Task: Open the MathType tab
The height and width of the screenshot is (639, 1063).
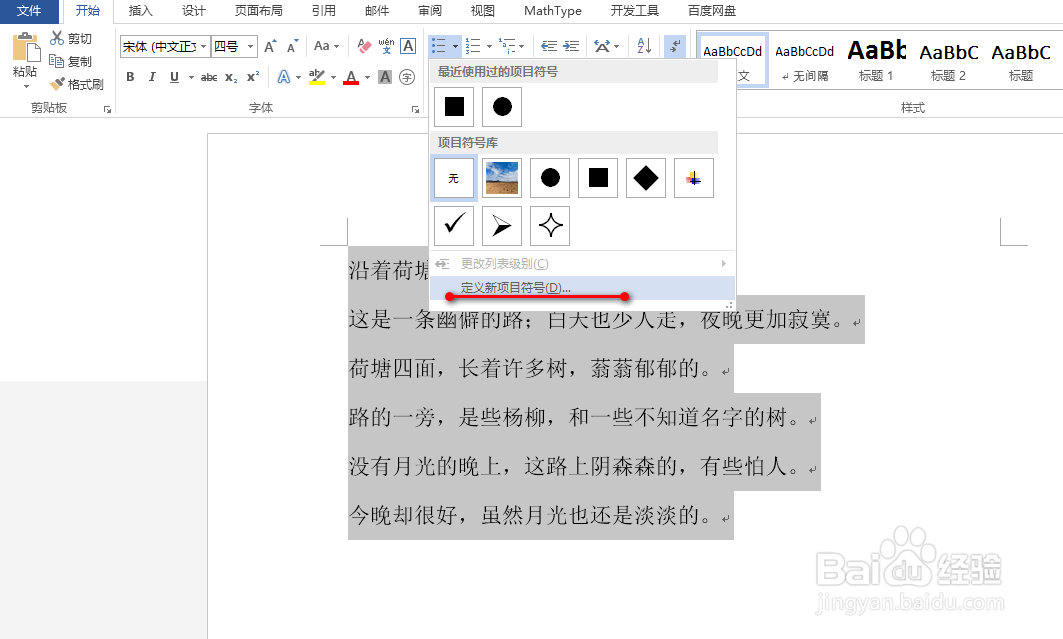Action: tap(552, 11)
